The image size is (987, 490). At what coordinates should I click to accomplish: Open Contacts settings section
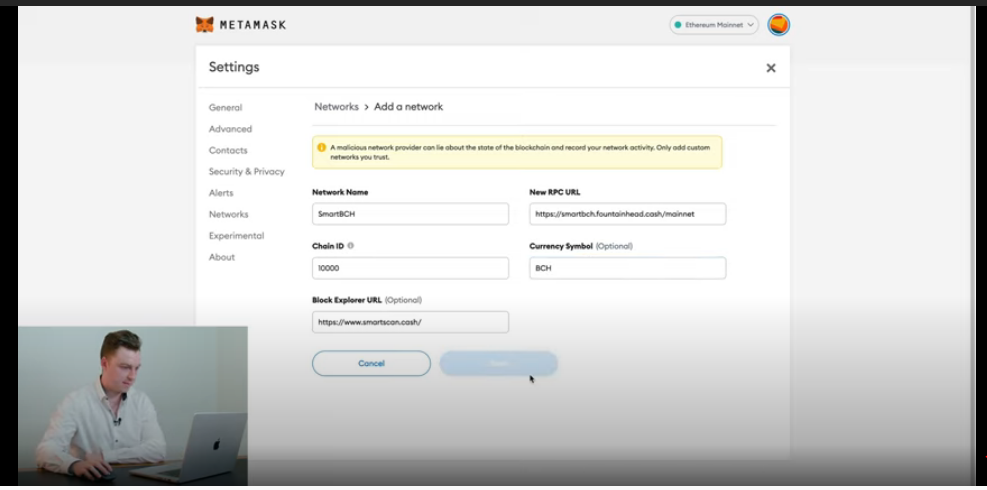pos(228,151)
